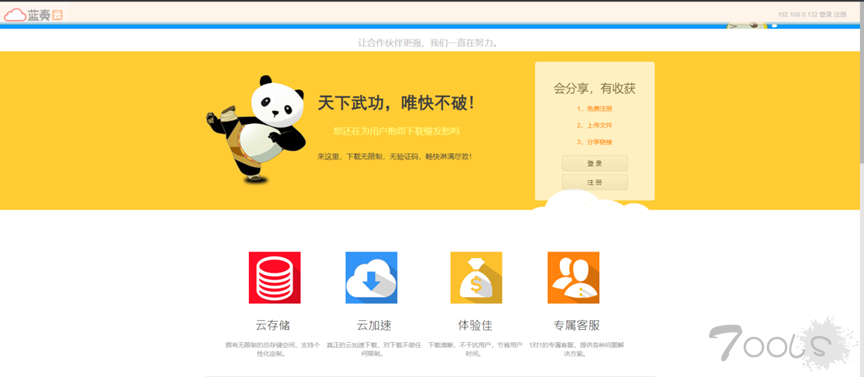Select step 3 分享链接 text

[x=595, y=142]
